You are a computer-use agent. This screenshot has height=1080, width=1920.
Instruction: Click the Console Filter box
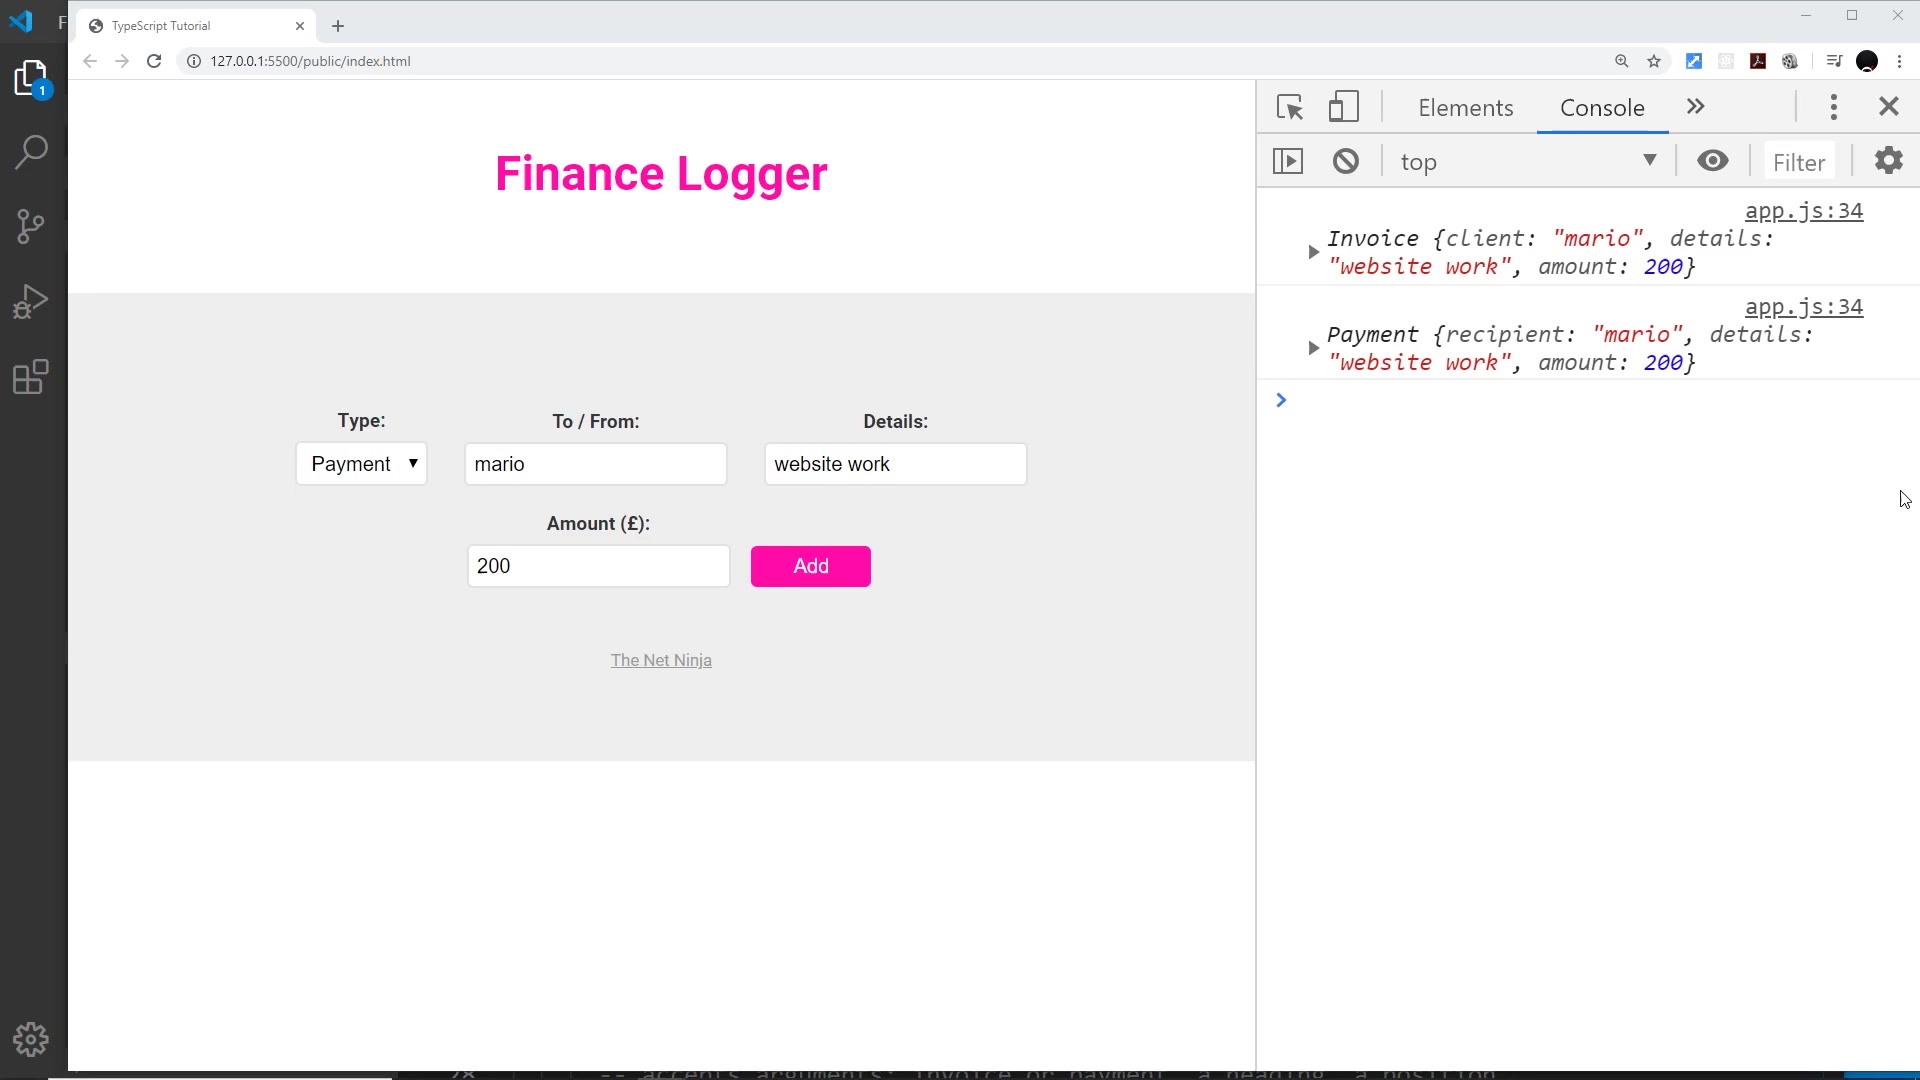1799,162
